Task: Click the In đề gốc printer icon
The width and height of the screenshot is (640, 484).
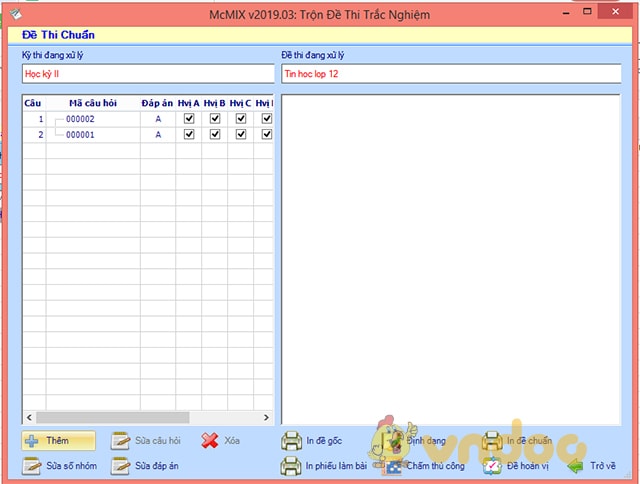Action: pos(291,441)
